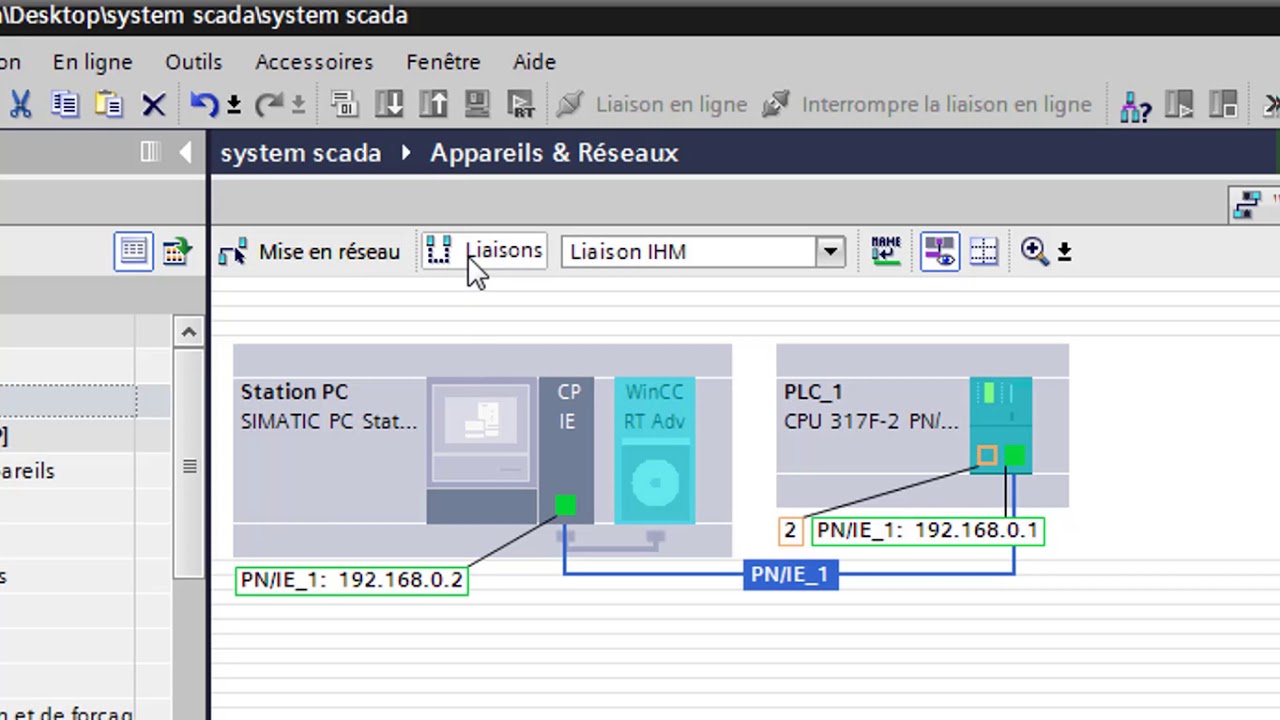Open the En ligne menu

[x=92, y=62]
